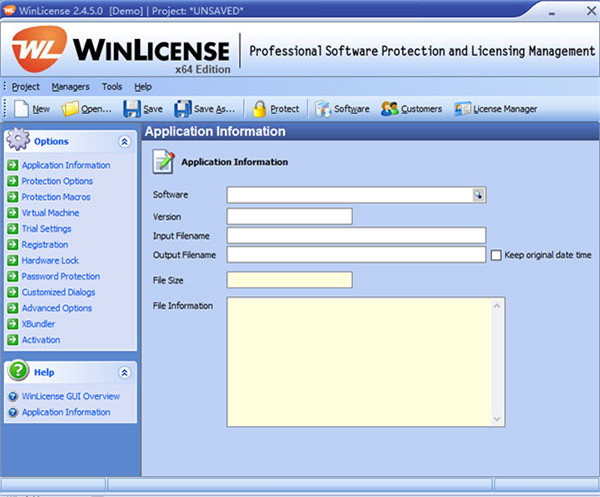Click the File Size field
Viewport: 600px width, 497px height.
[x=290, y=280]
